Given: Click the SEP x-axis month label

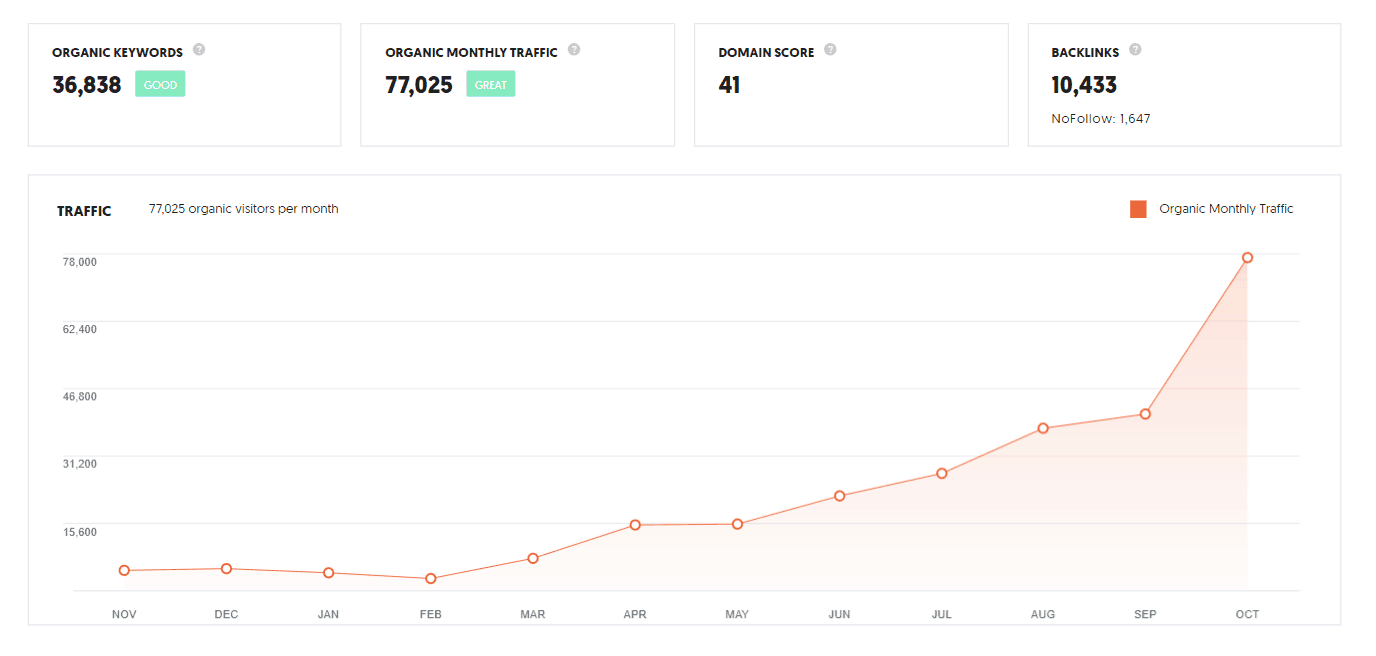Looking at the screenshot, I should coord(1145,614).
